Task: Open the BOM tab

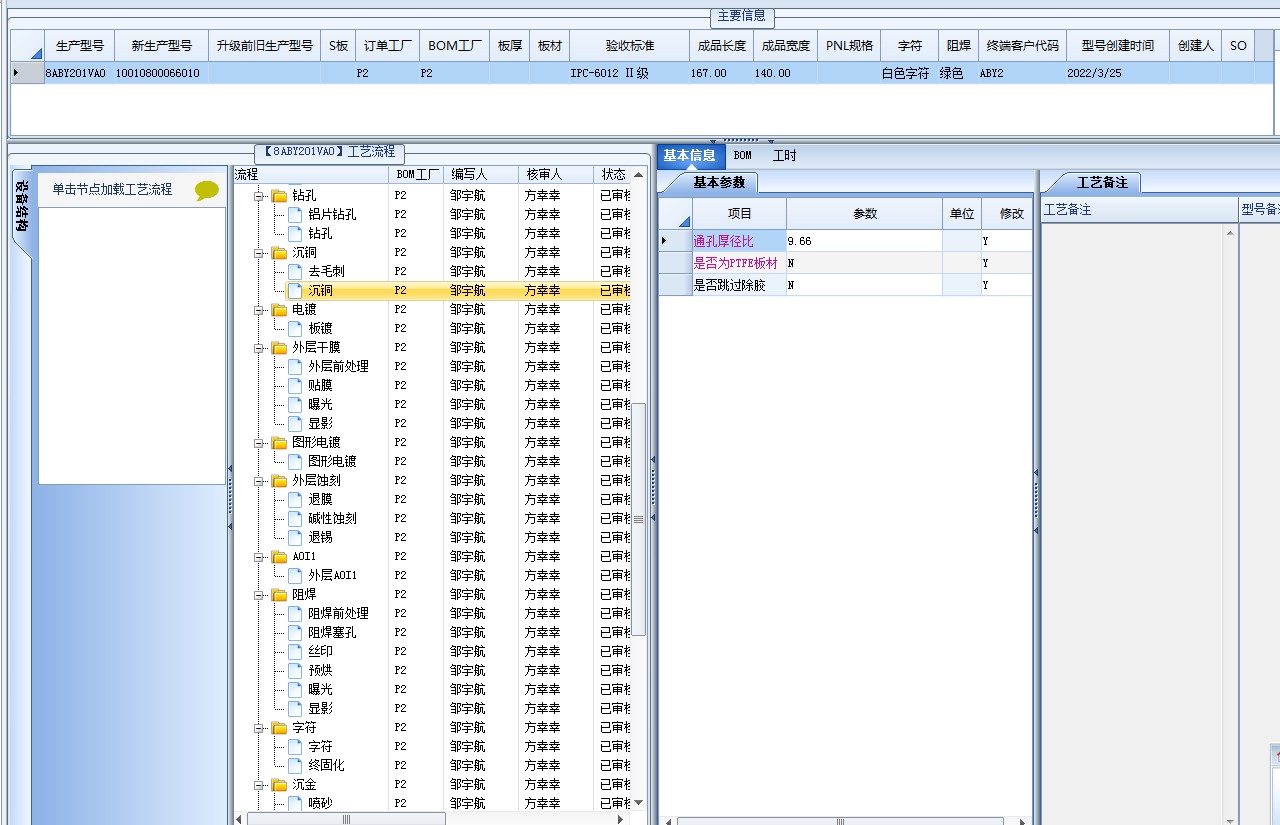Action: click(742, 155)
